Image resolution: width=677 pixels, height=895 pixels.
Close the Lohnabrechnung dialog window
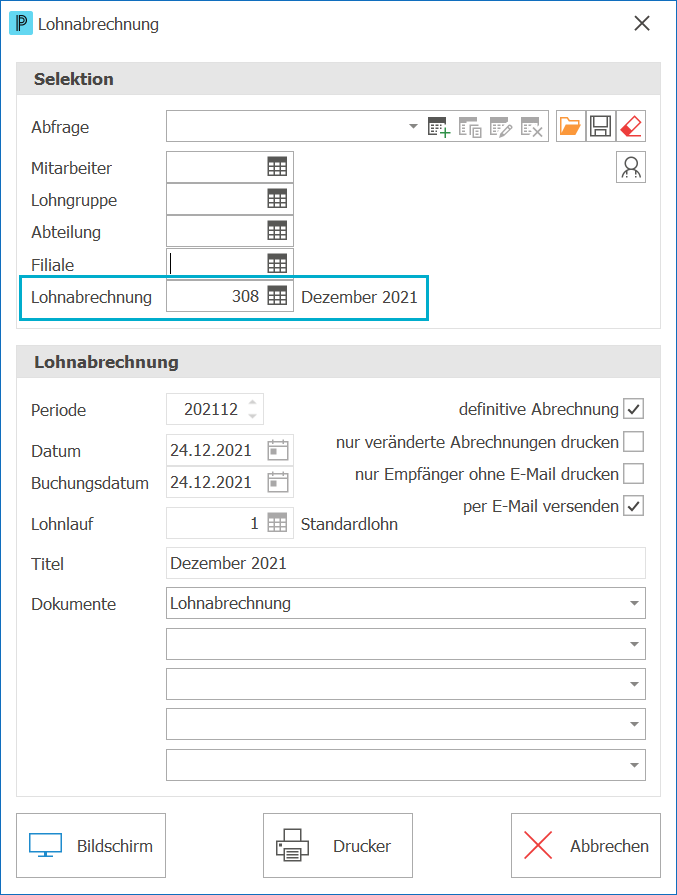click(x=642, y=23)
